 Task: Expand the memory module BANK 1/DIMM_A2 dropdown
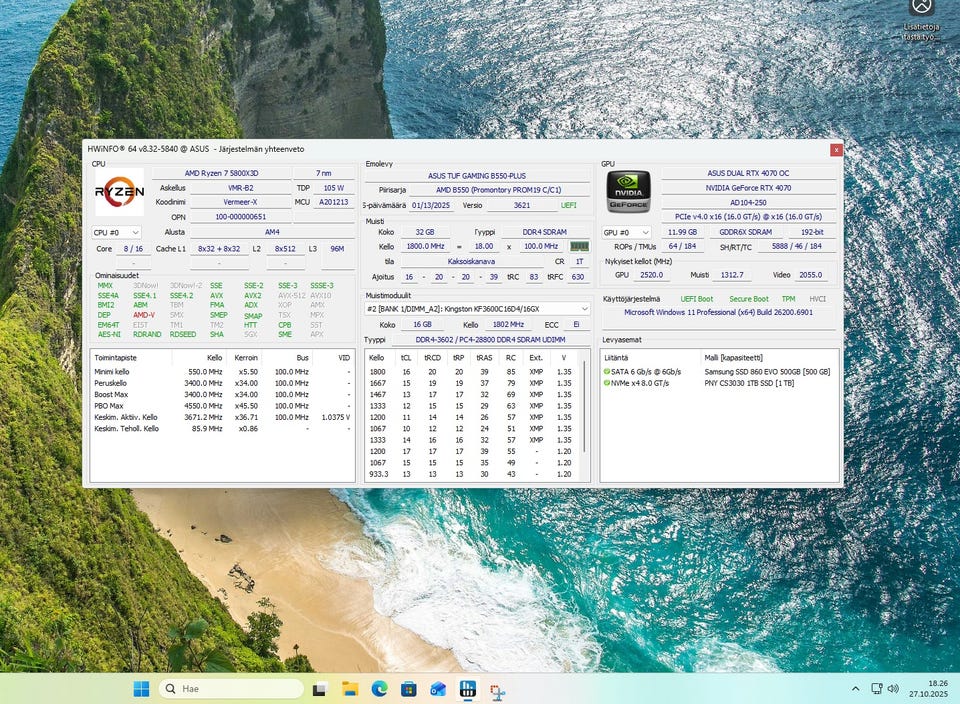[478, 309]
